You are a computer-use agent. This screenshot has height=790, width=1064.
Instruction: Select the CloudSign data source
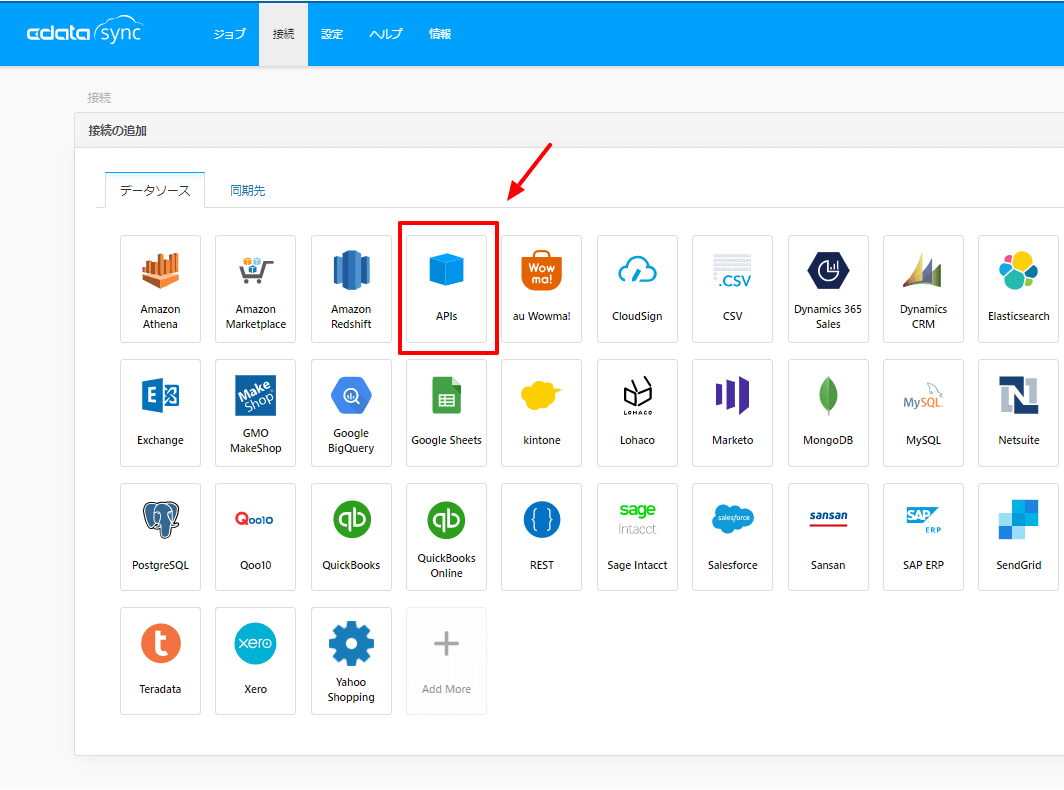tap(637, 289)
